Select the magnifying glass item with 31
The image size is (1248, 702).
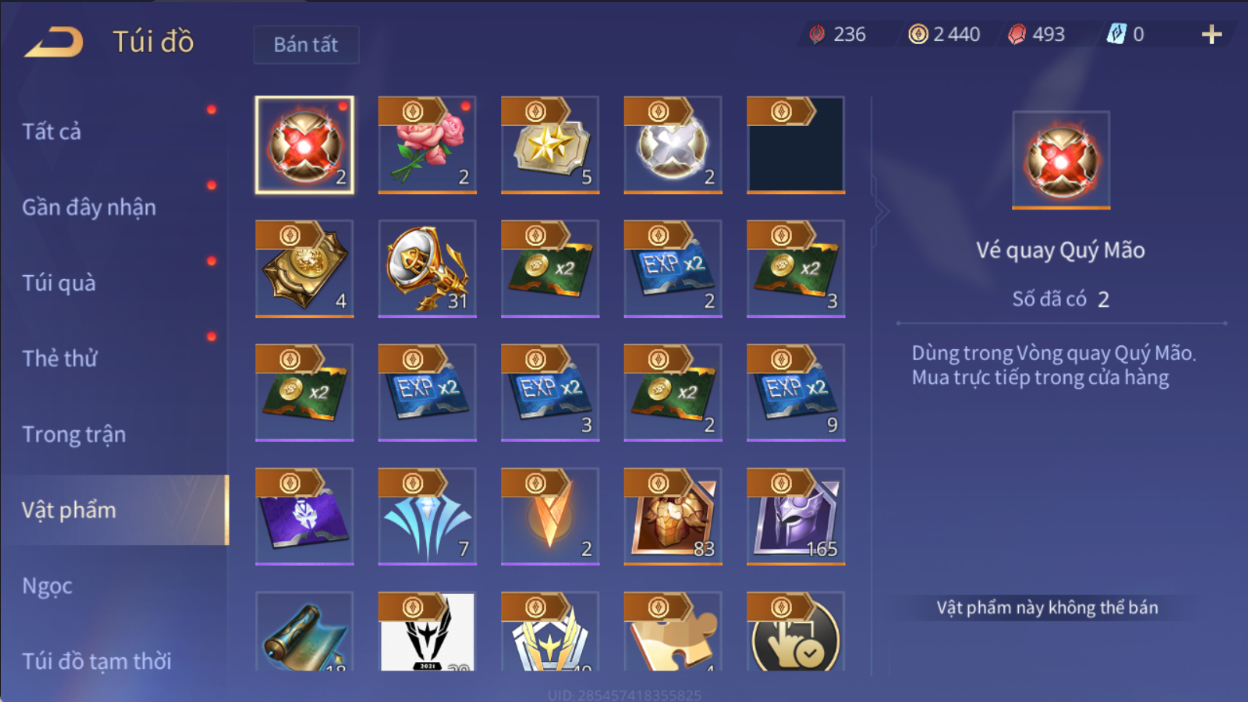427,269
